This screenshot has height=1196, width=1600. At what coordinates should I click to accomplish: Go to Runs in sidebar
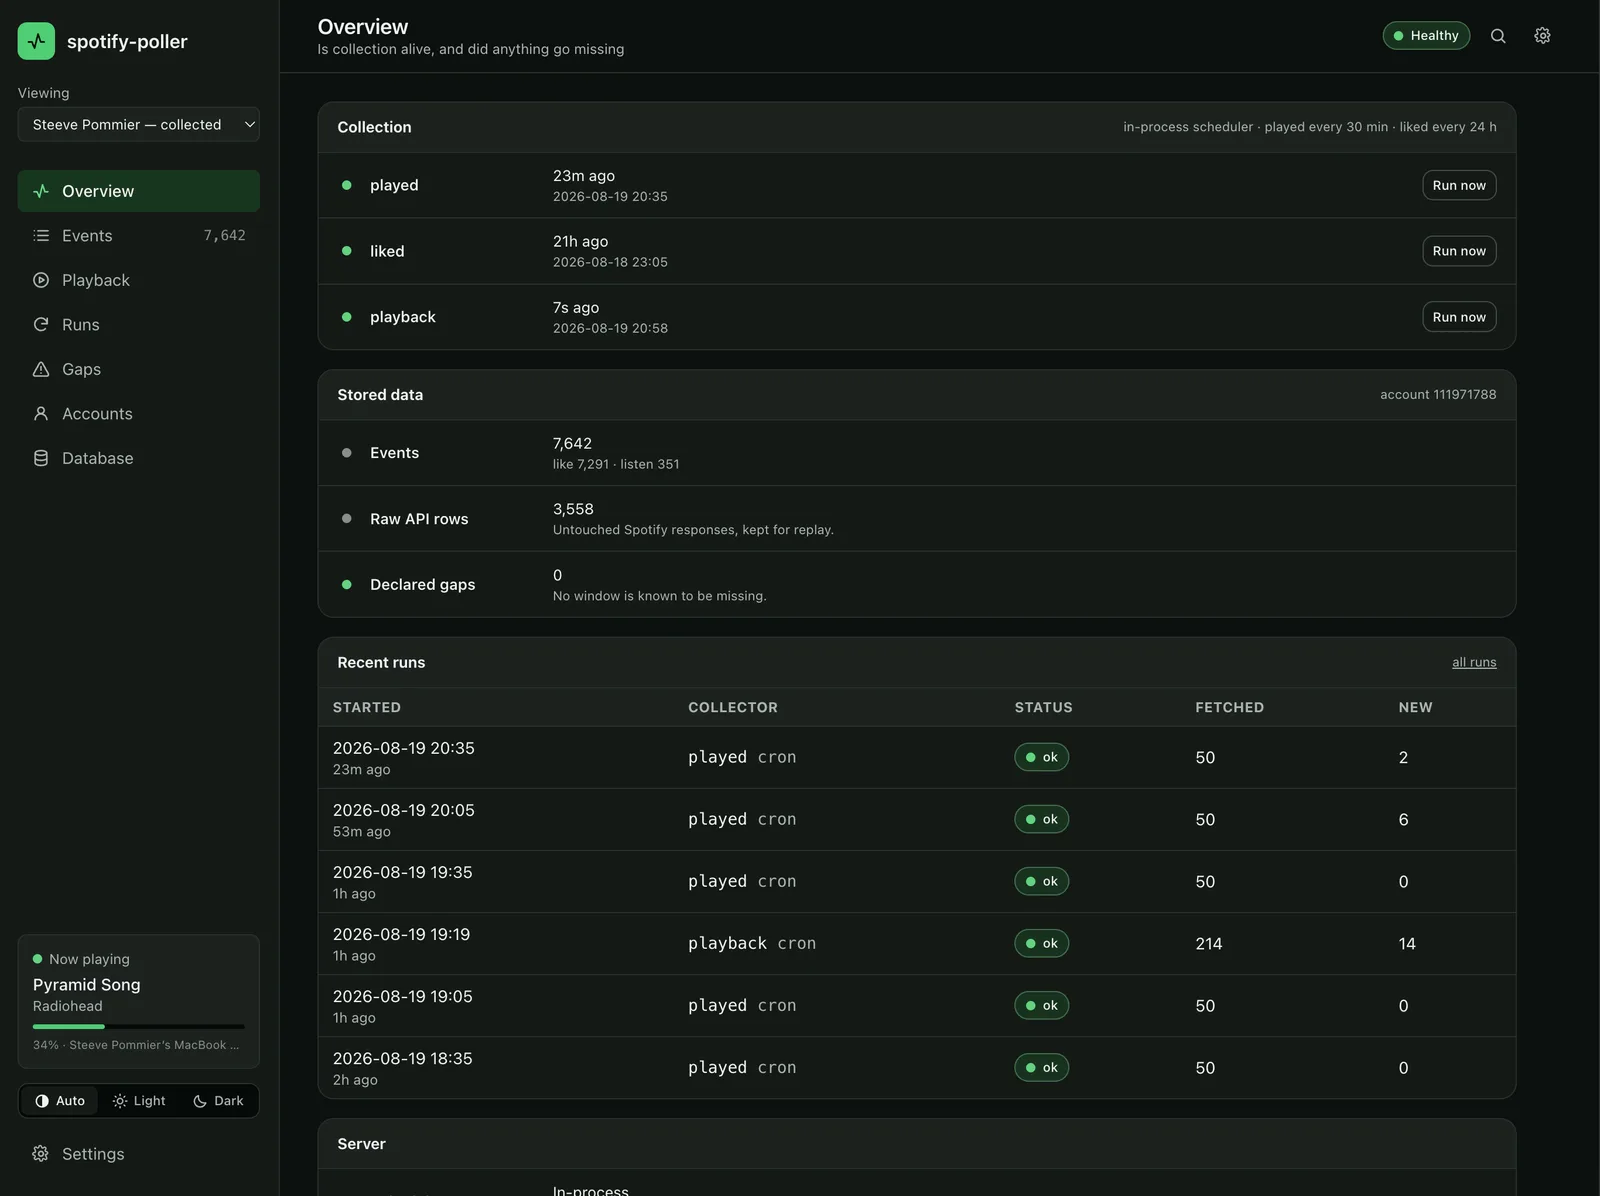pyautogui.click(x=139, y=325)
